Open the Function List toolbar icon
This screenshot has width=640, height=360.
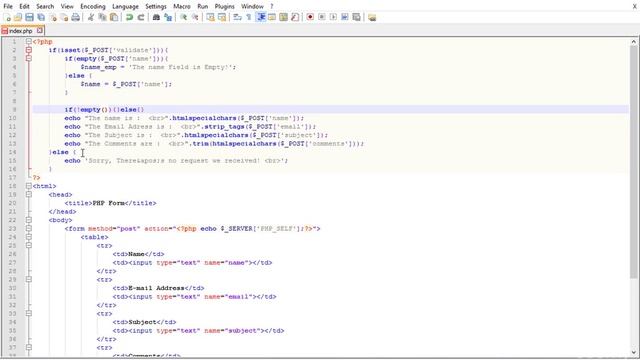(295, 17)
